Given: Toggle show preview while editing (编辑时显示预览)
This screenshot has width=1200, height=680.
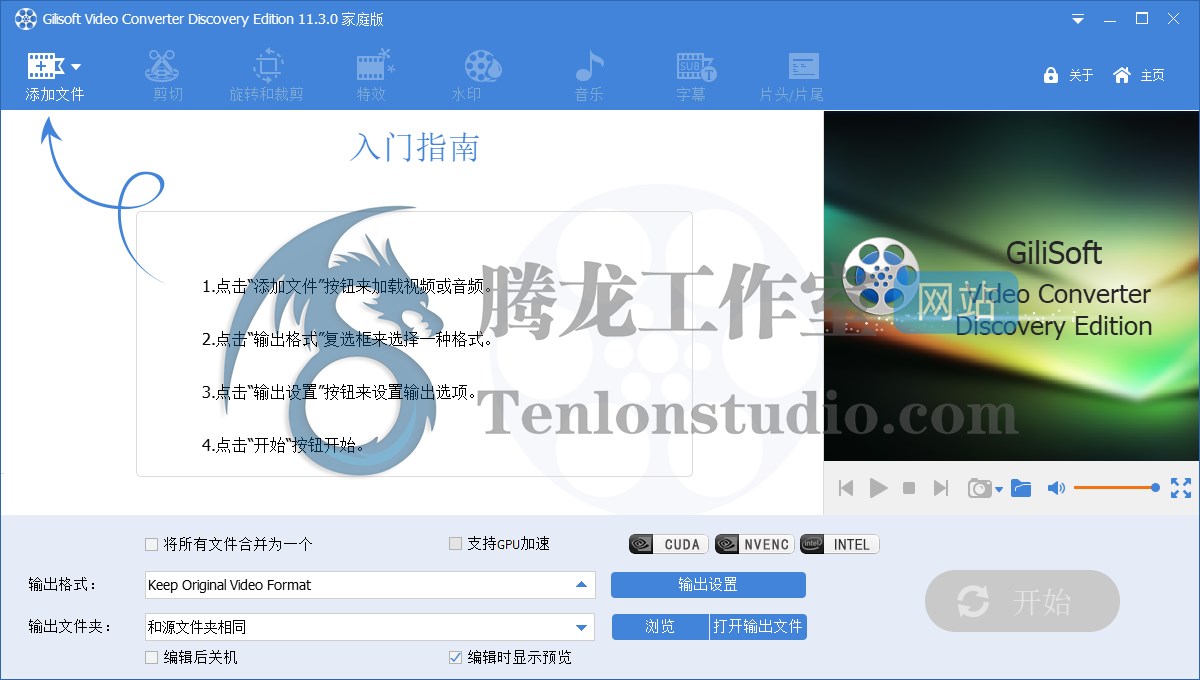Looking at the screenshot, I should (x=455, y=657).
